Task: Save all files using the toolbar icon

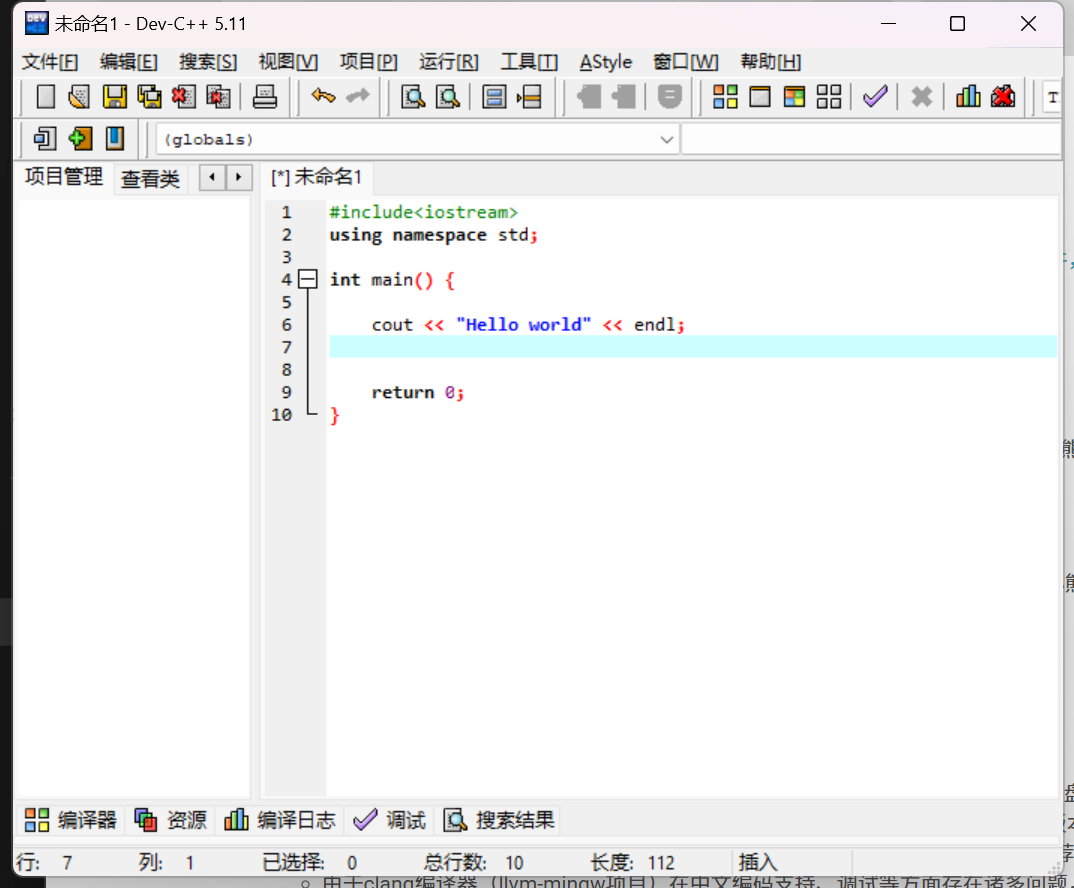Action: pos(149,97)
